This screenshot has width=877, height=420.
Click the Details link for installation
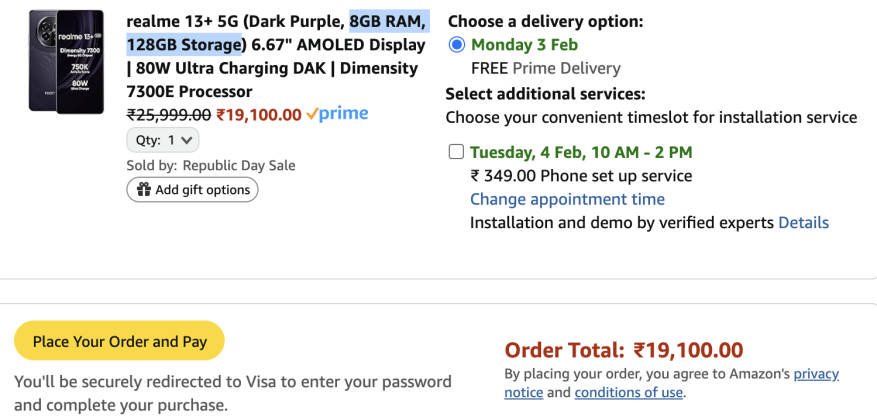803,222
